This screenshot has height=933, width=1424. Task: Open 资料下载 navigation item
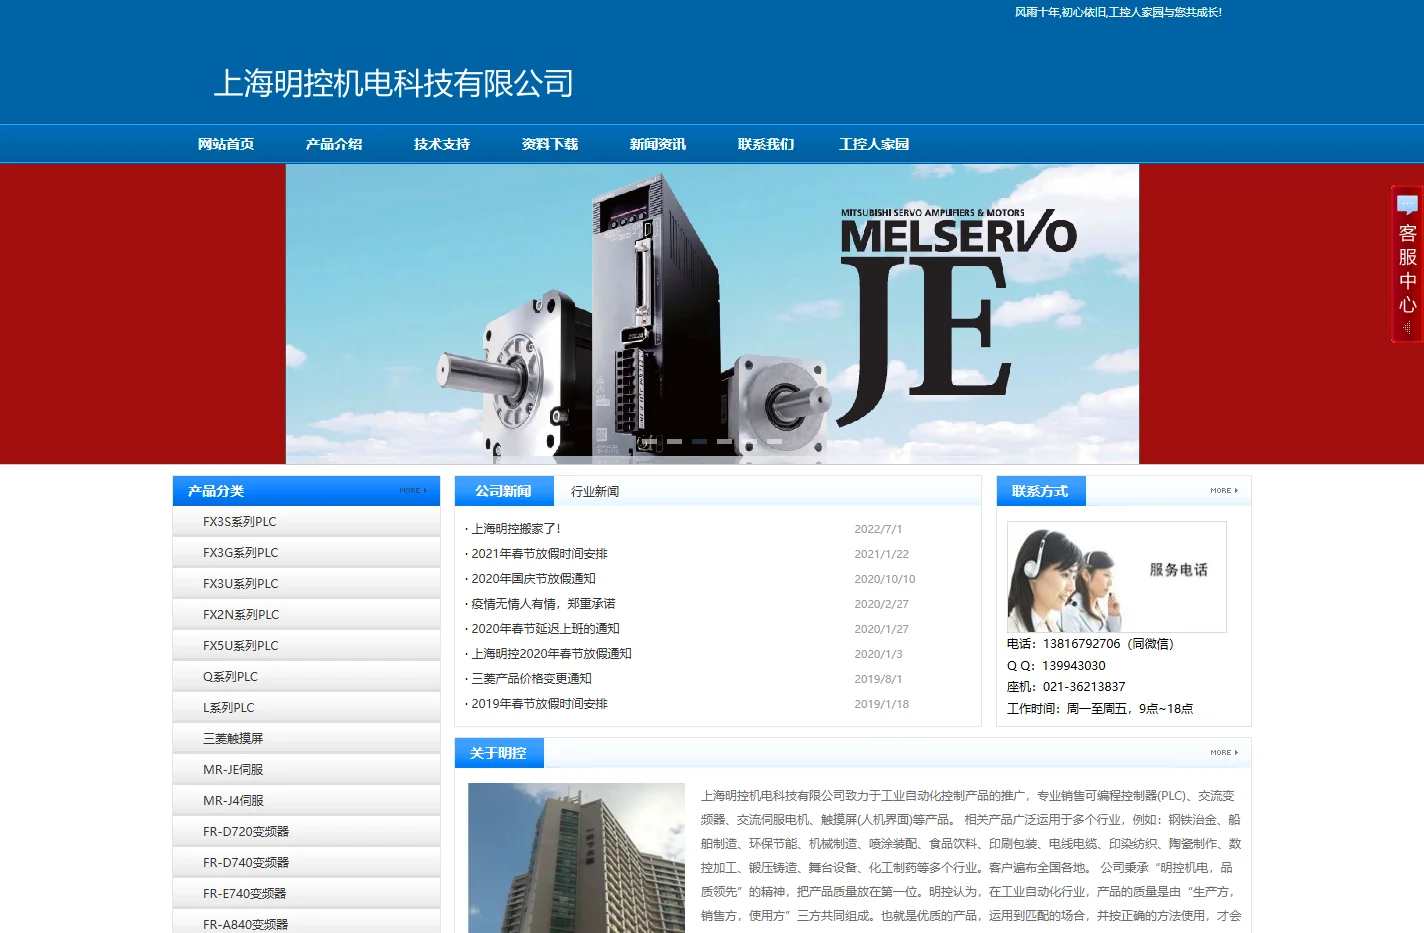[x=550, y=144]
